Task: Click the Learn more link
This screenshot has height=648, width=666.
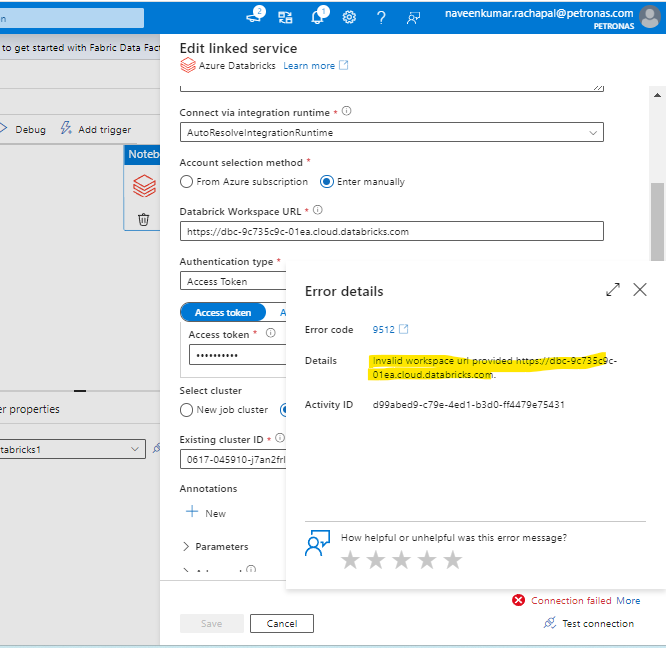Action: click(309, 66)
